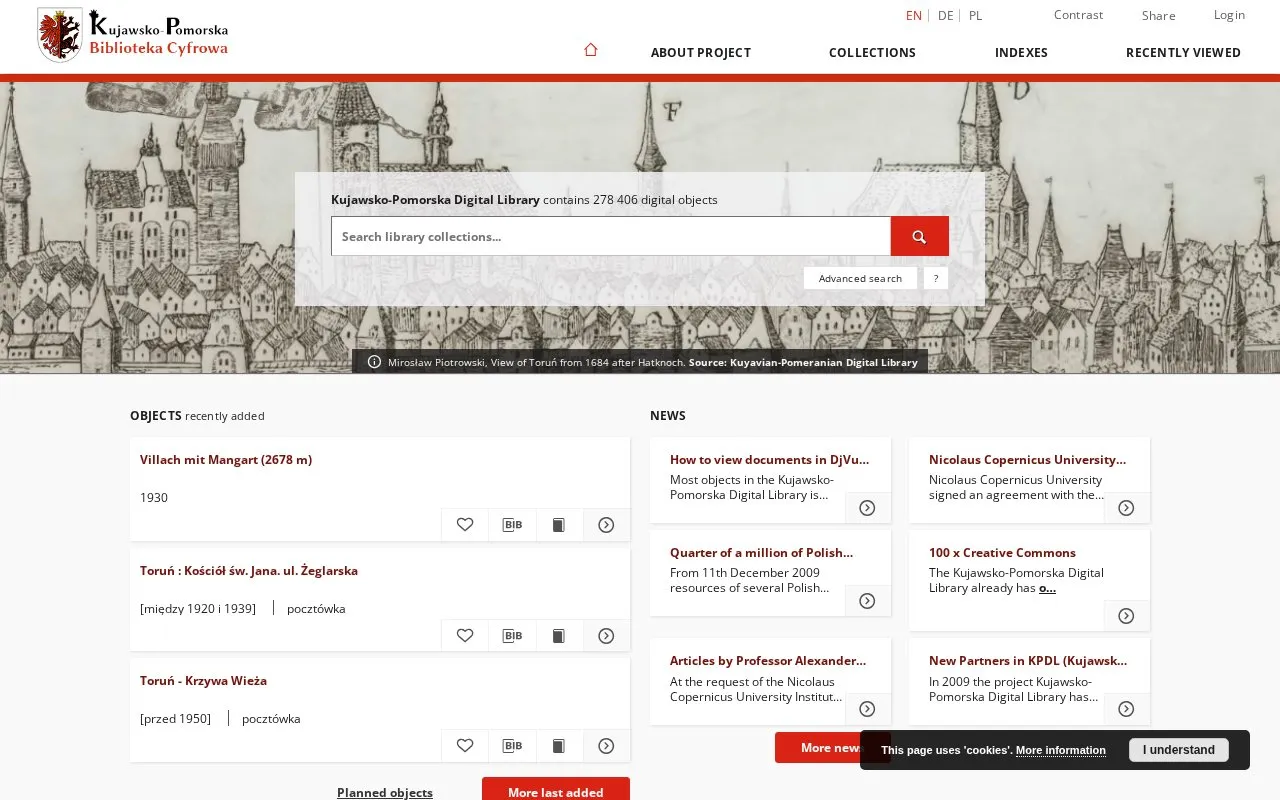
Task: Click info icon in image caption
Action: tap(374, 362)
